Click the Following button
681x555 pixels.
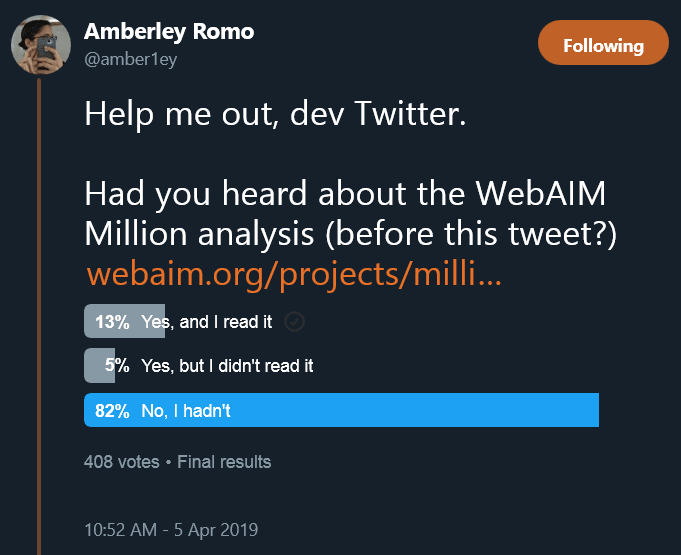click(603, 43)
